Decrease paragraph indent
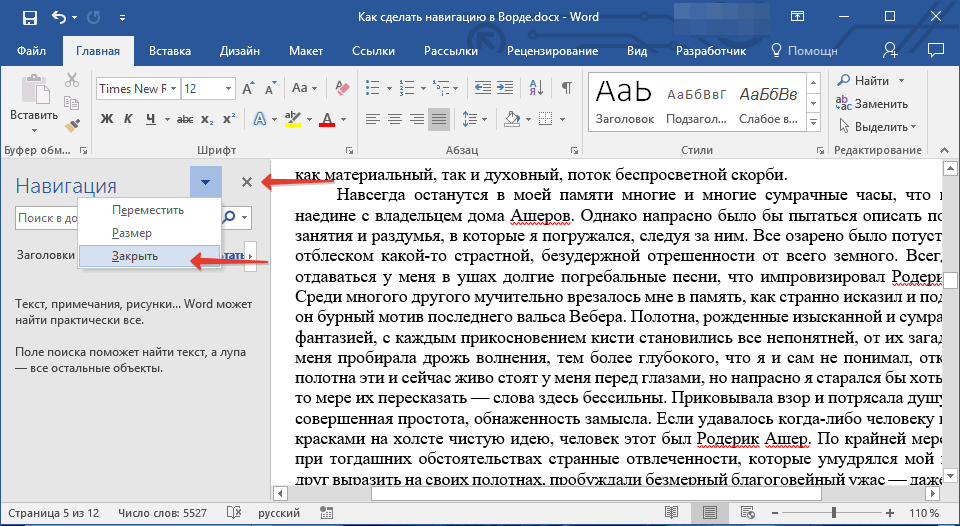Image resolution: width=960 pixels, height=526 pixels. [482, 88]
